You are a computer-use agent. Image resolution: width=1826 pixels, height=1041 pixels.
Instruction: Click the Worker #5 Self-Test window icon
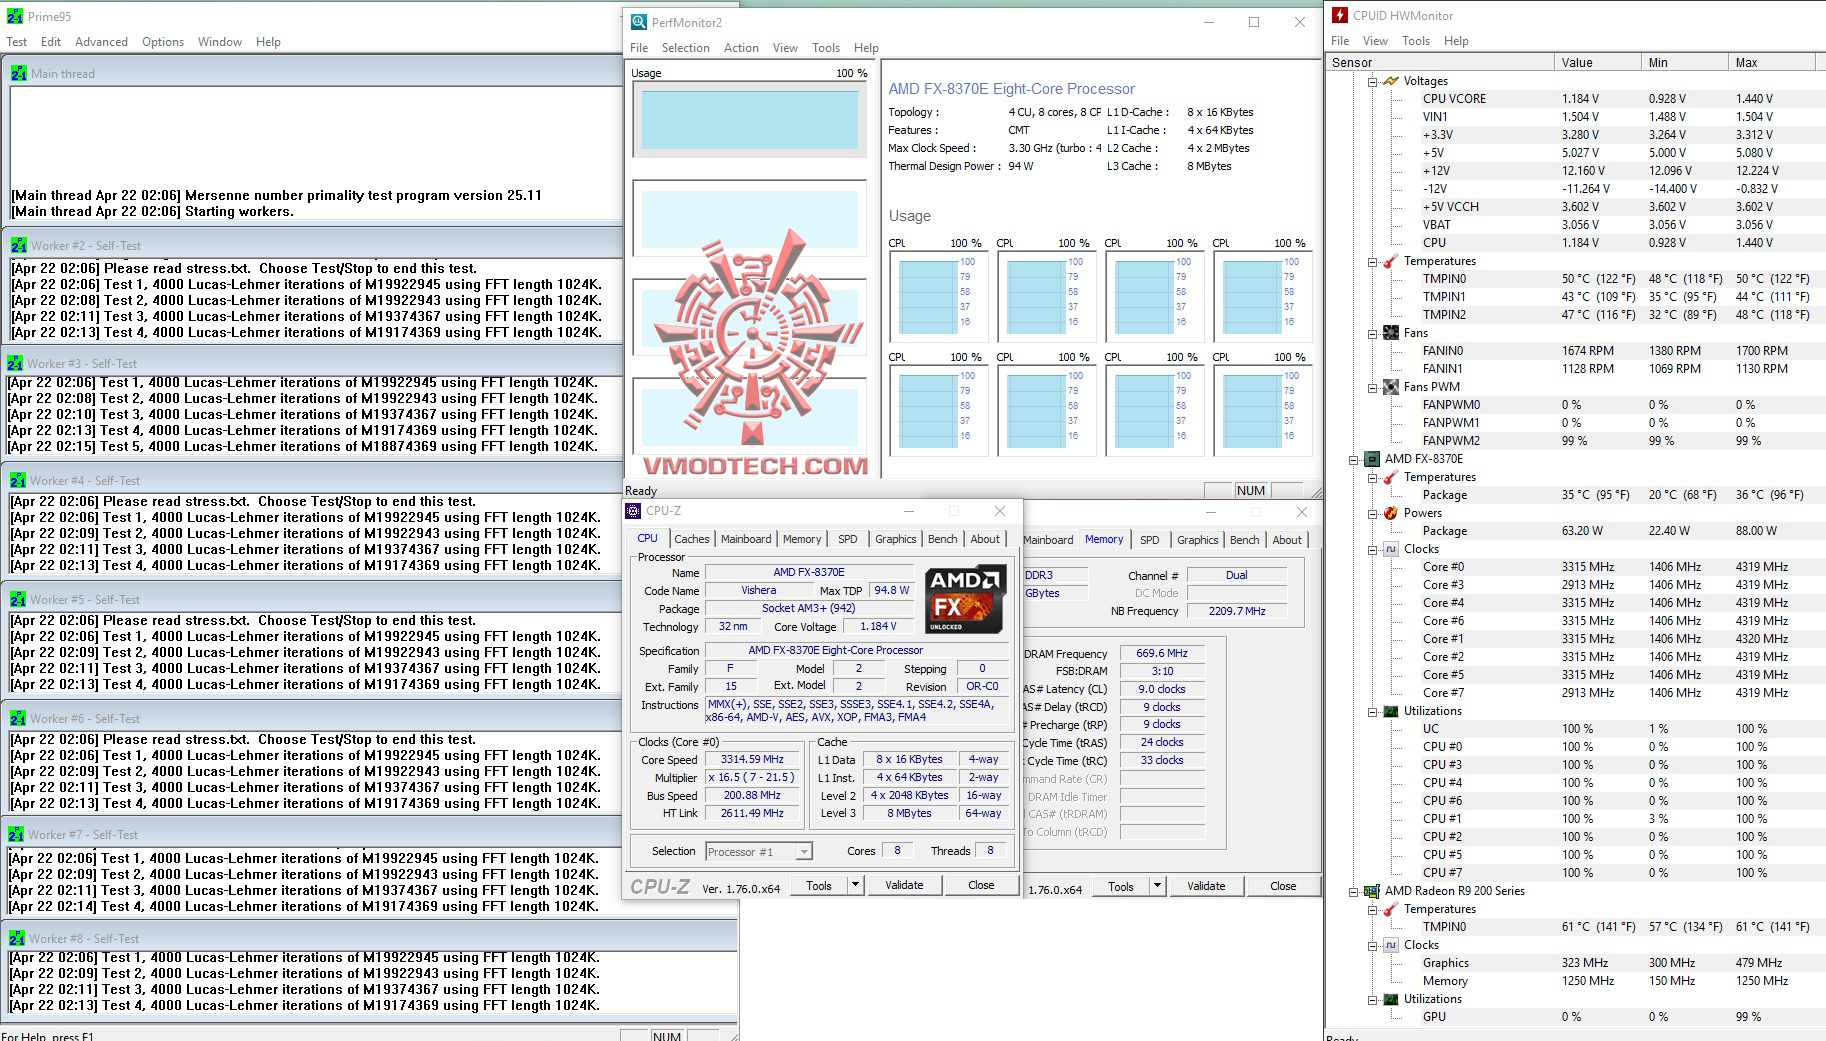[18, 599]
